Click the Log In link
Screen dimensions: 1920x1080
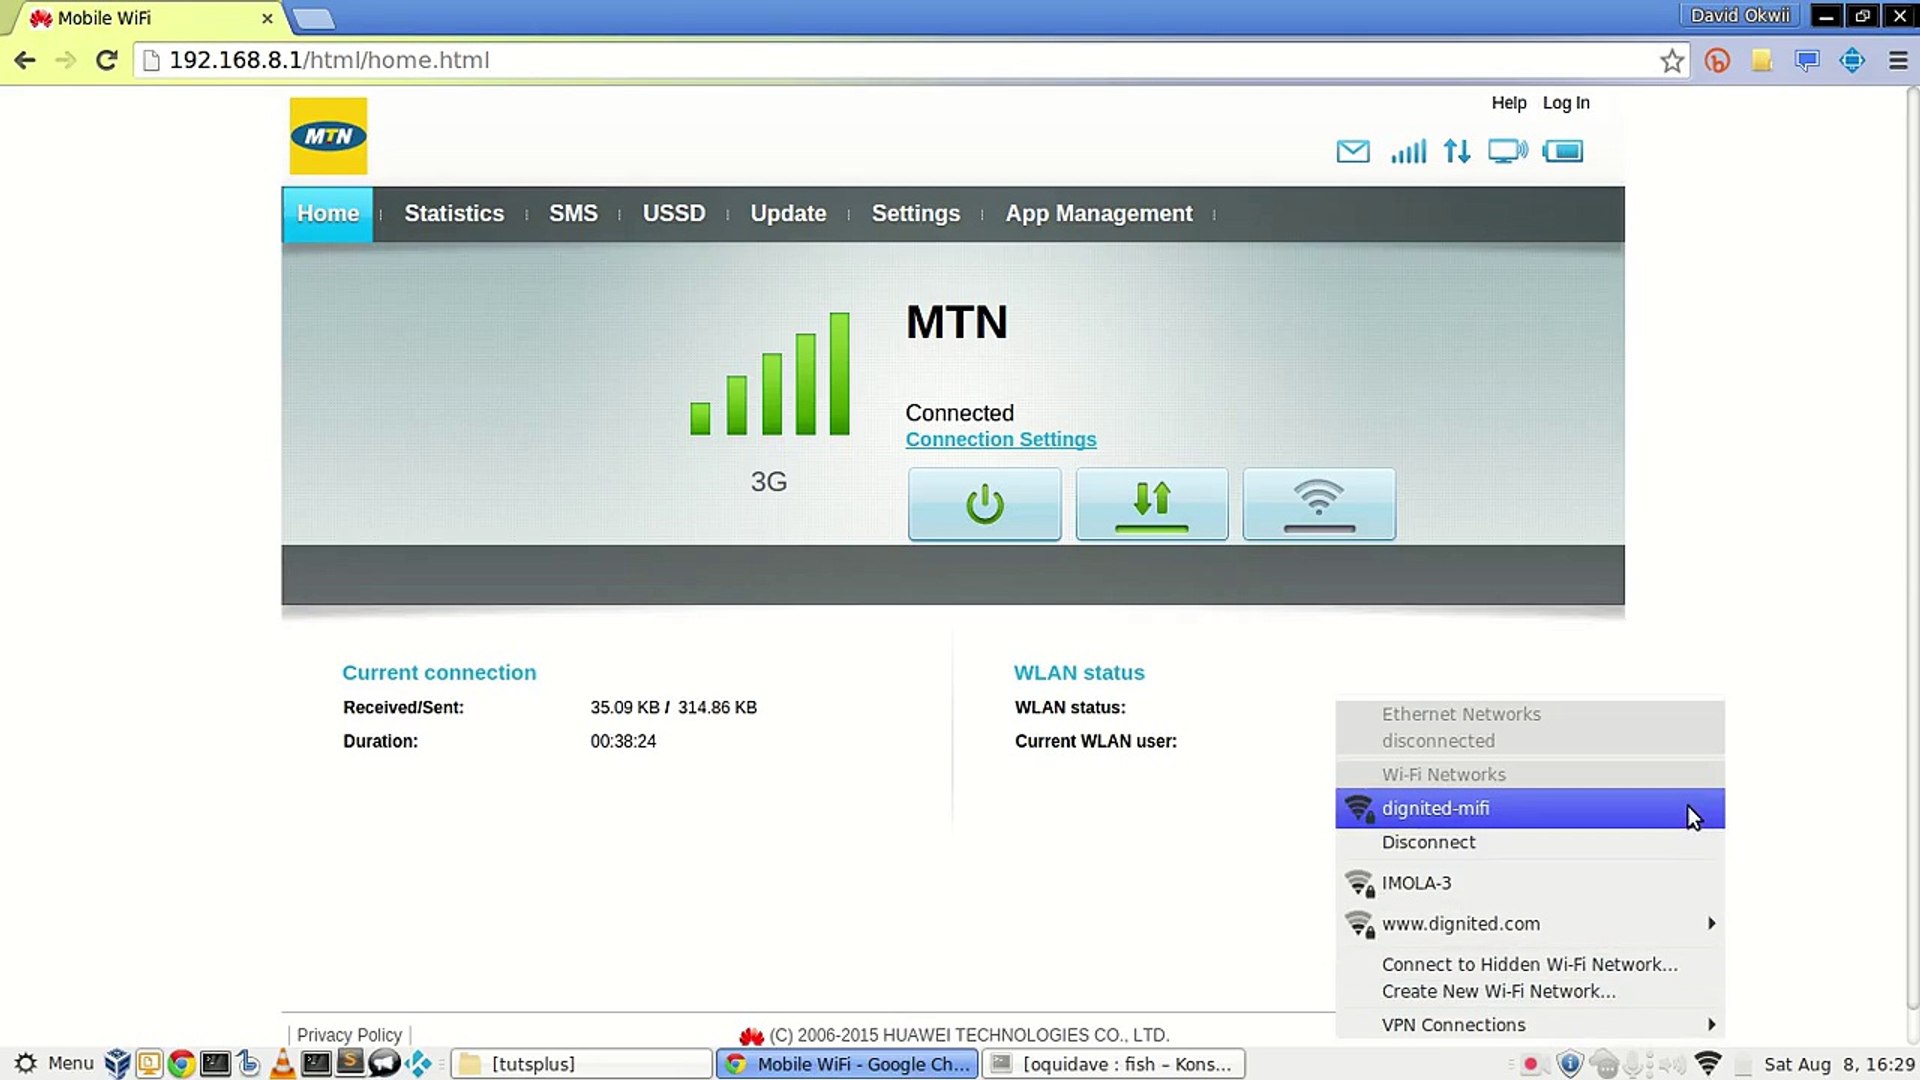click(1565, 103)
